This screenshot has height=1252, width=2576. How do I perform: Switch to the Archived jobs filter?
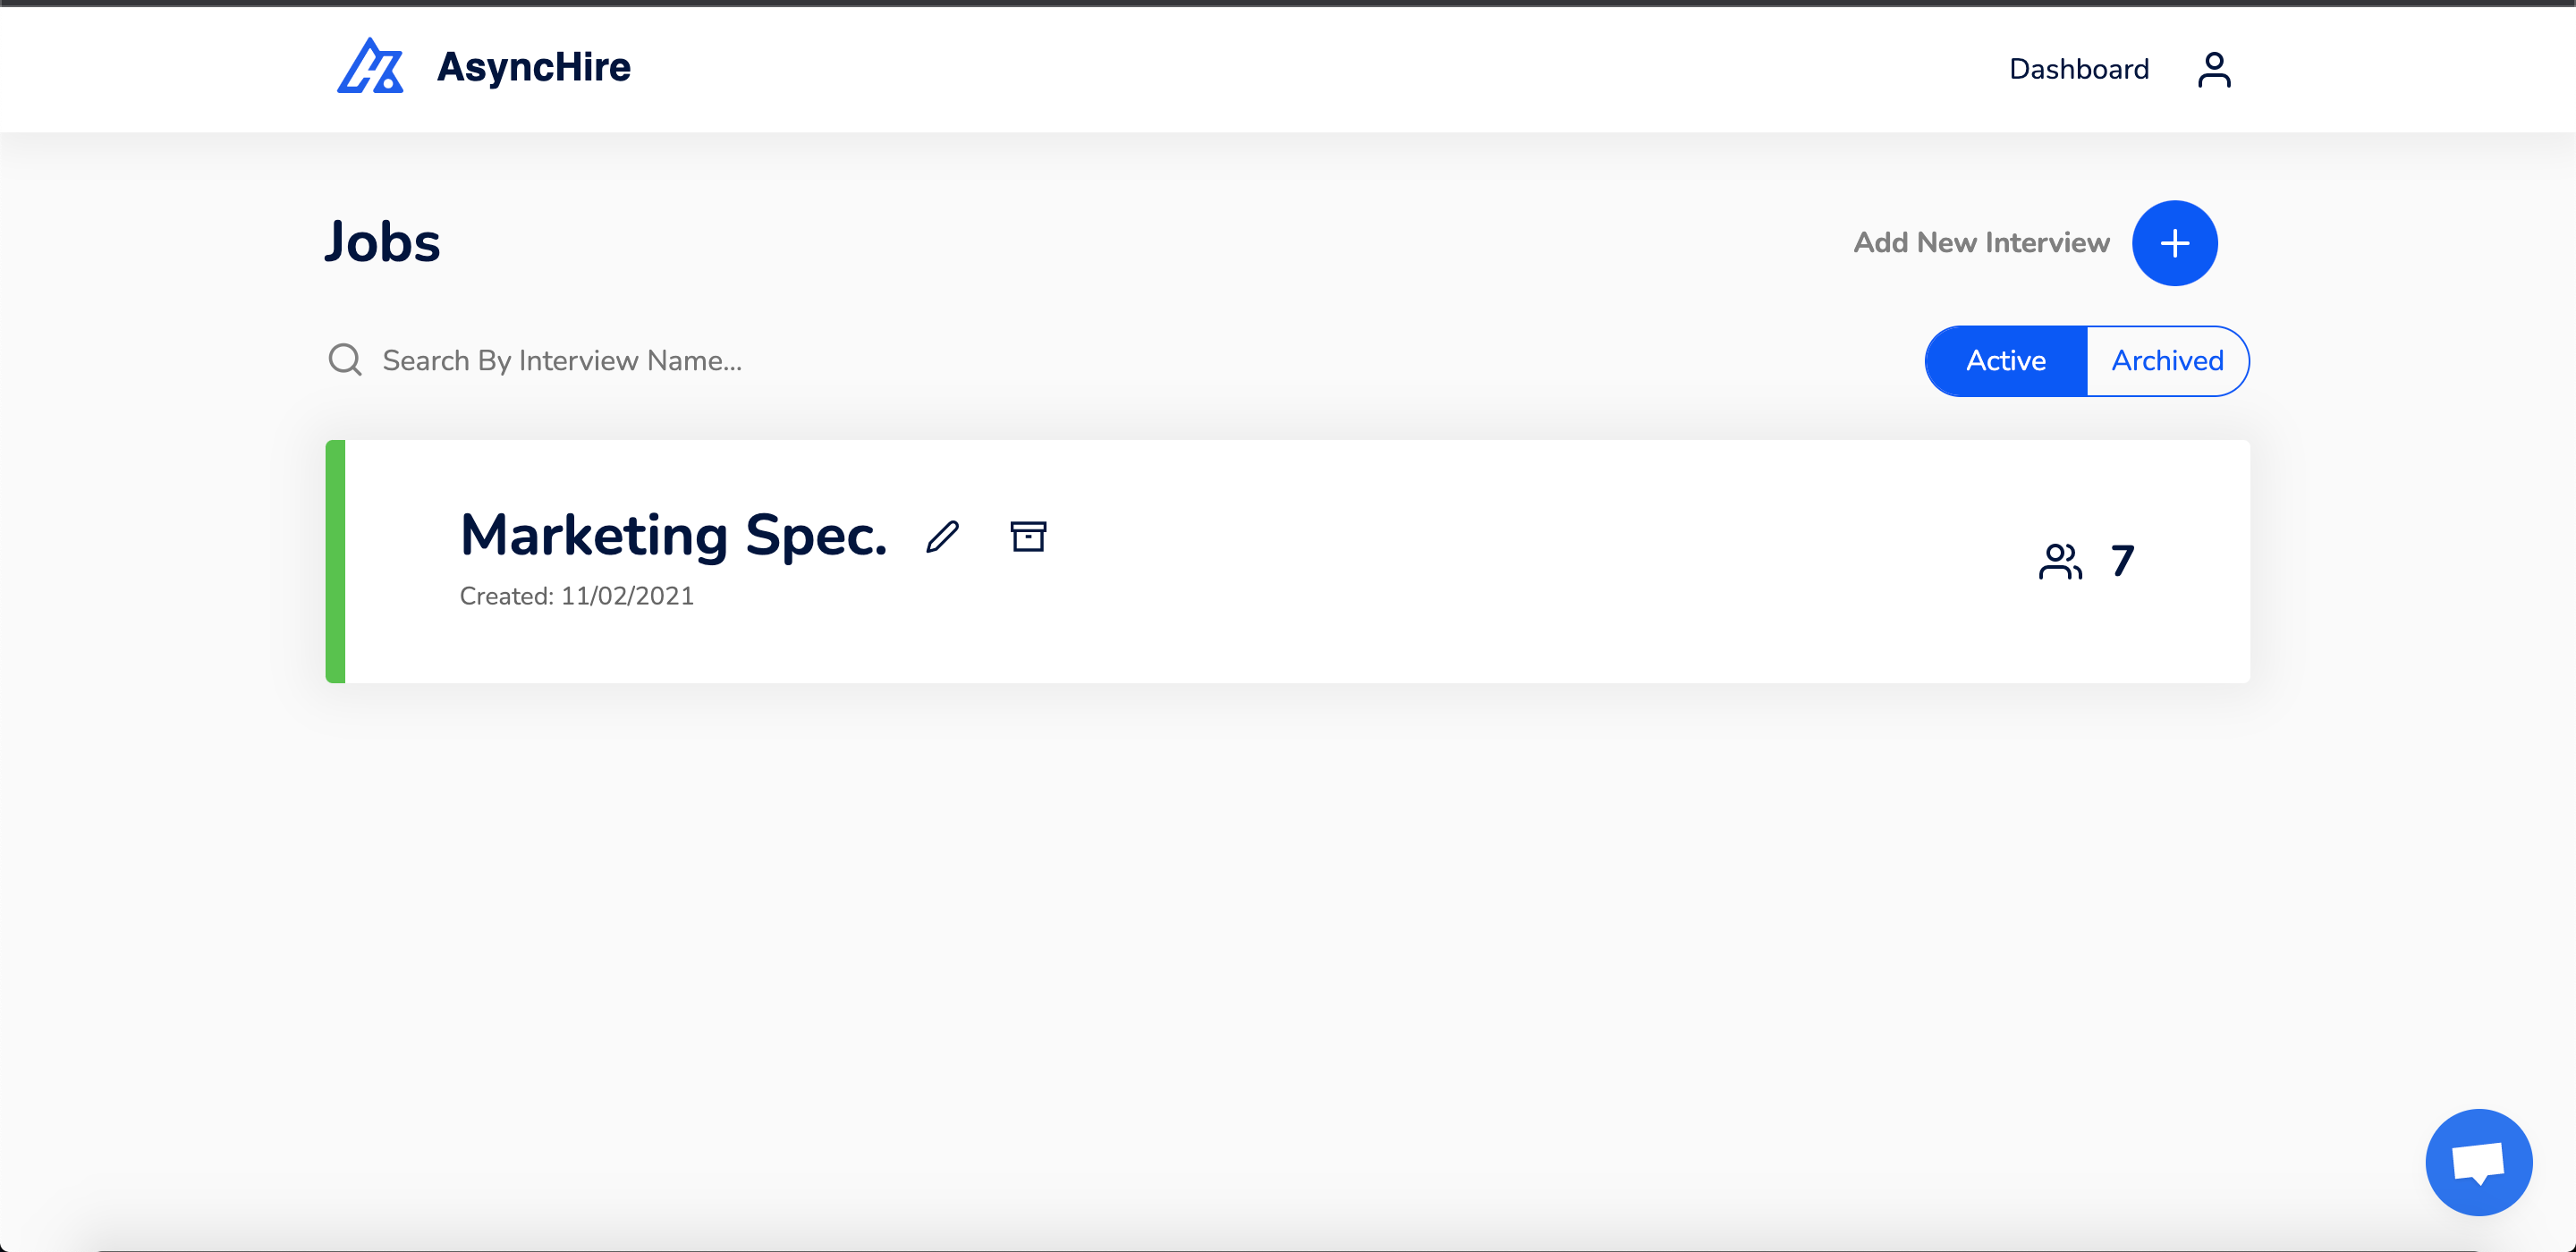(x=2167, y=361)
